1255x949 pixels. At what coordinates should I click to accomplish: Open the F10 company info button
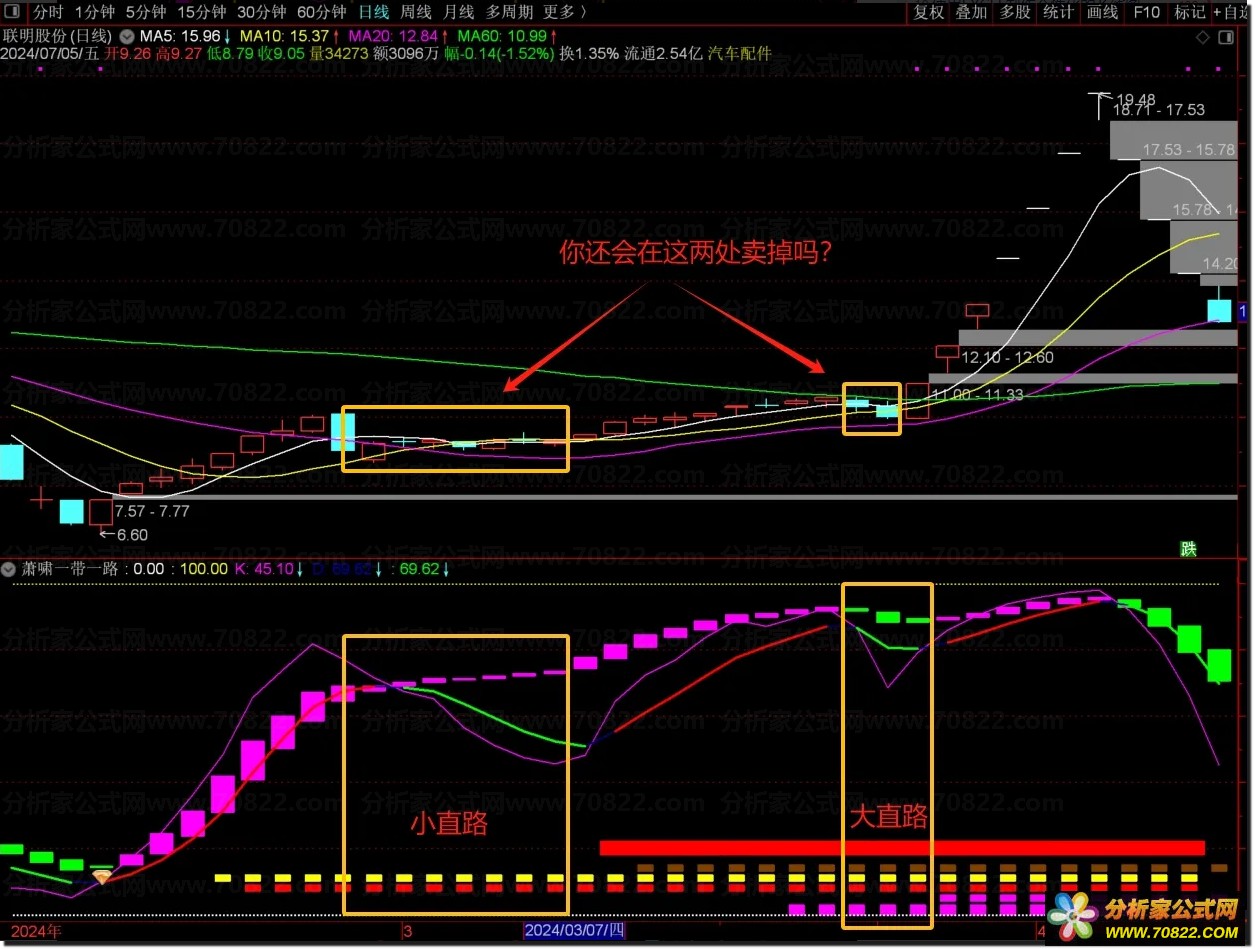1146,12
